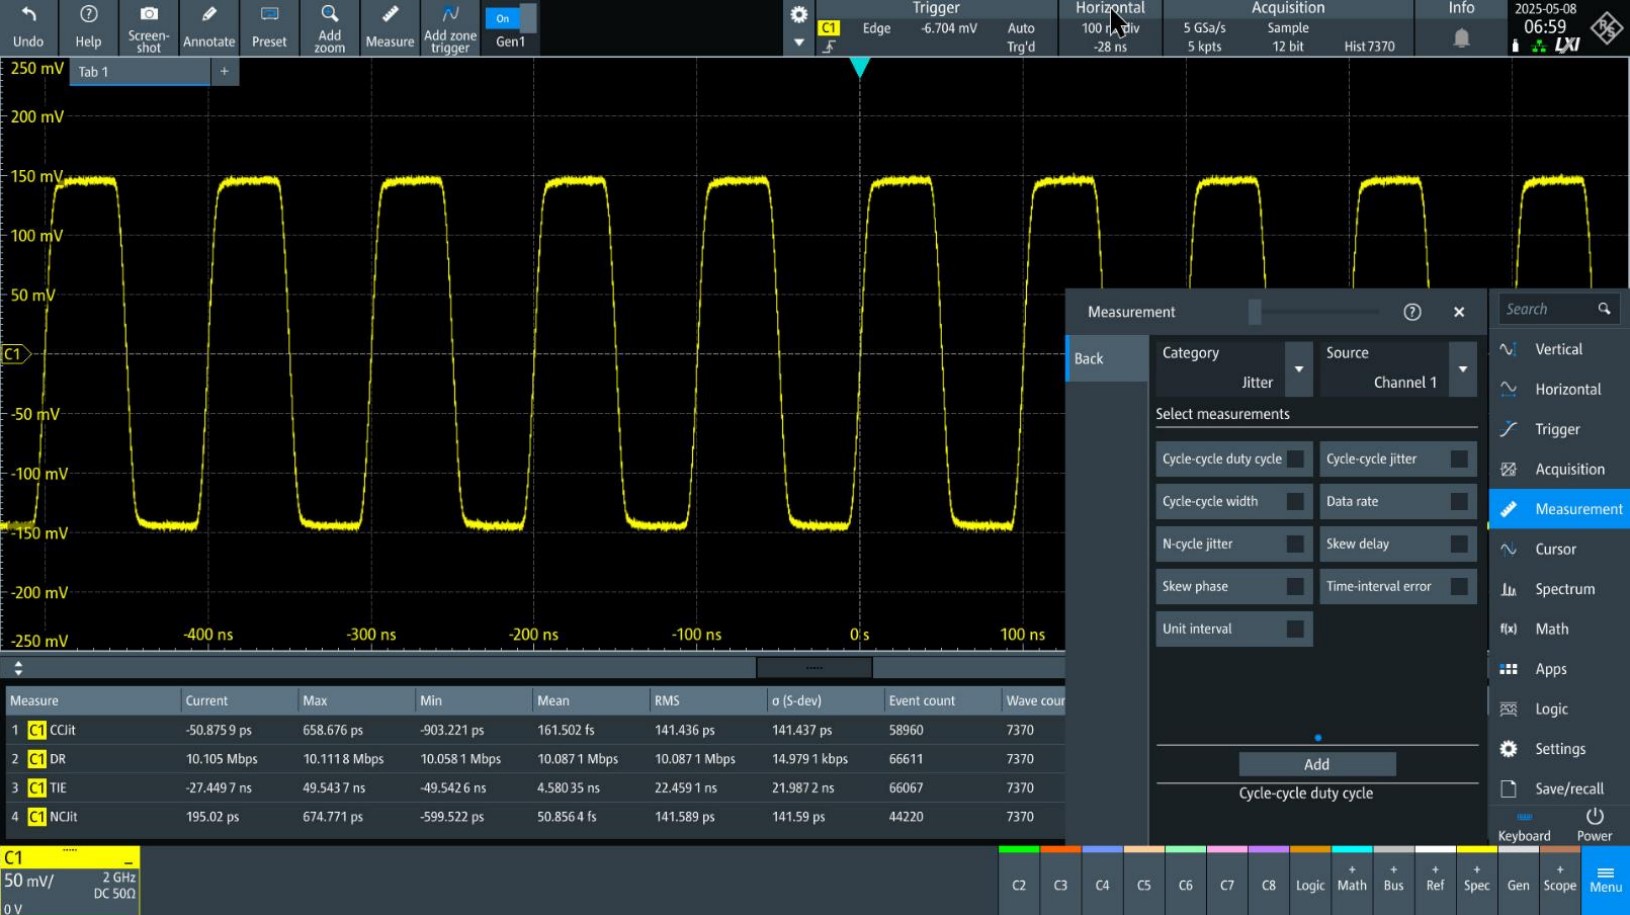
Task: Open the help question mark in Measurement dialog
Action: coord(1412,312)
